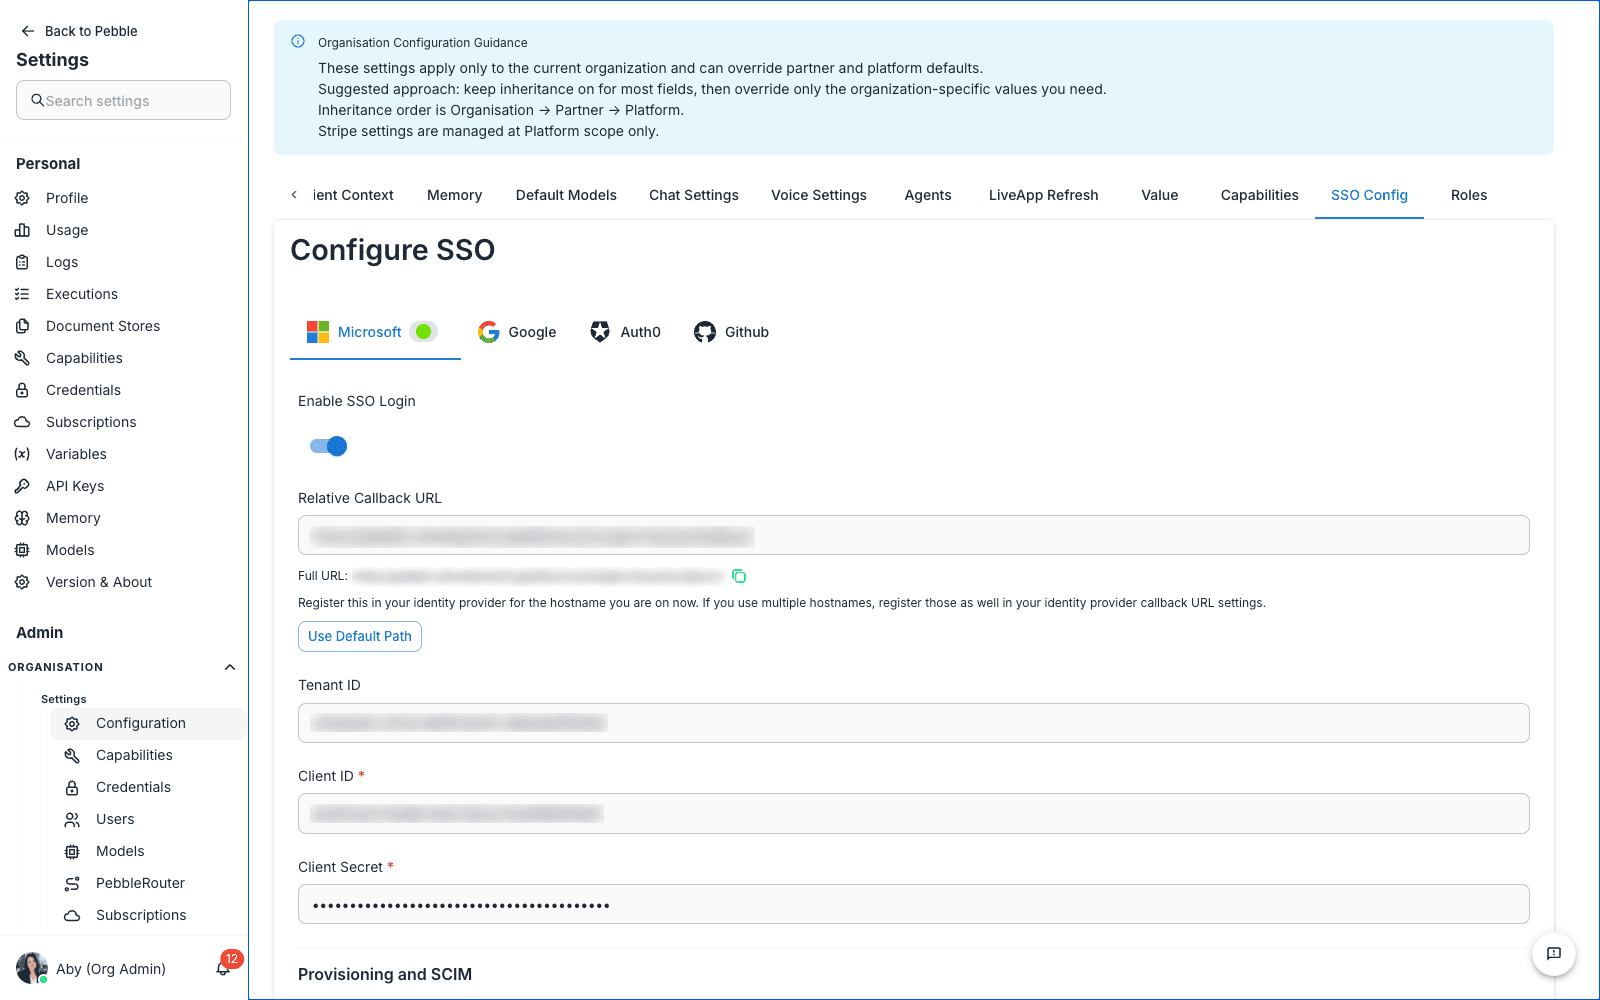Open organisation Configuration settings item
This screenshot has width=1600, height=1000.
coord(148,723)
